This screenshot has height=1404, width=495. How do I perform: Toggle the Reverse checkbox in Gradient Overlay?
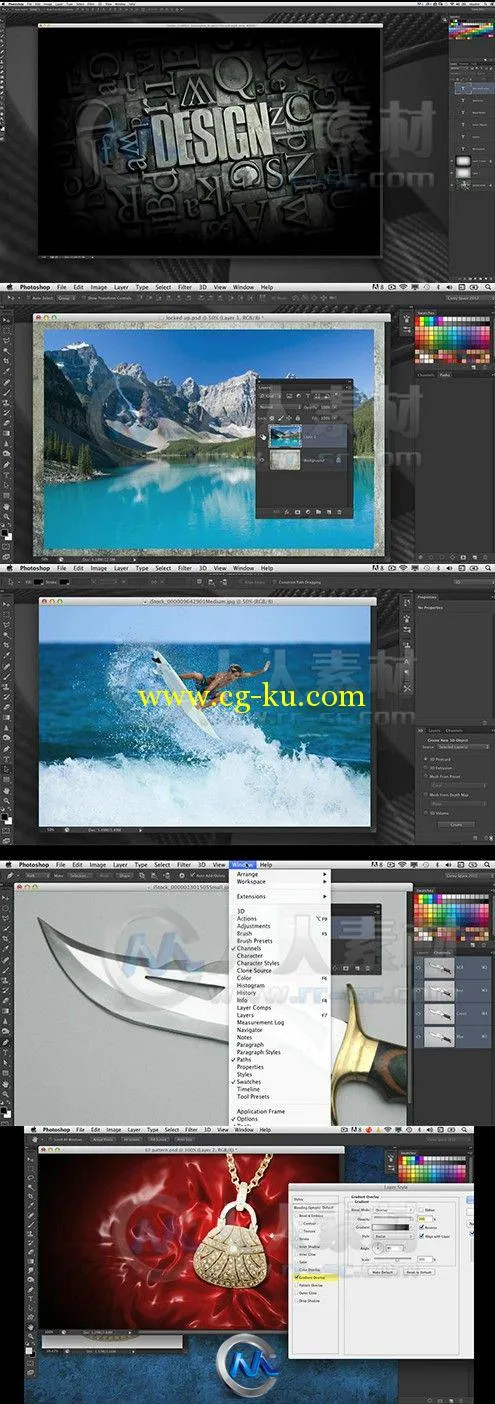421,1227
